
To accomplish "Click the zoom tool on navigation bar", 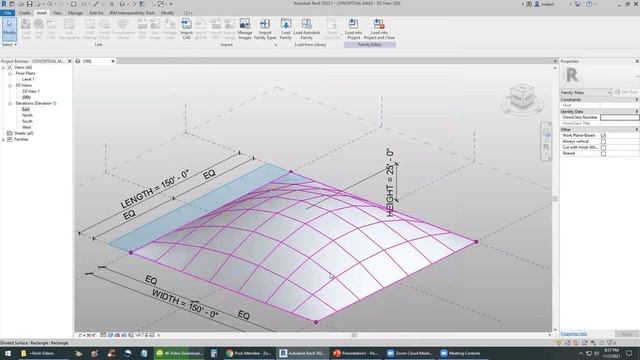I will (x=546, y=147).
